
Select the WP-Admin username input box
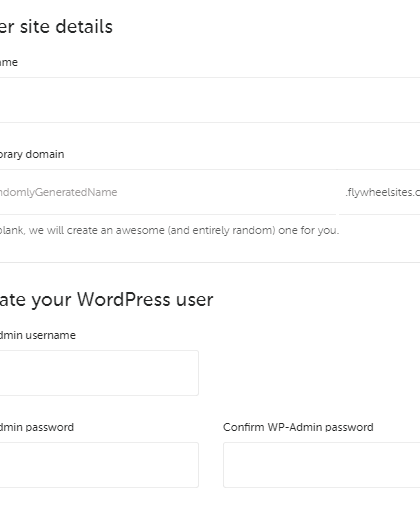pos(99,373)
